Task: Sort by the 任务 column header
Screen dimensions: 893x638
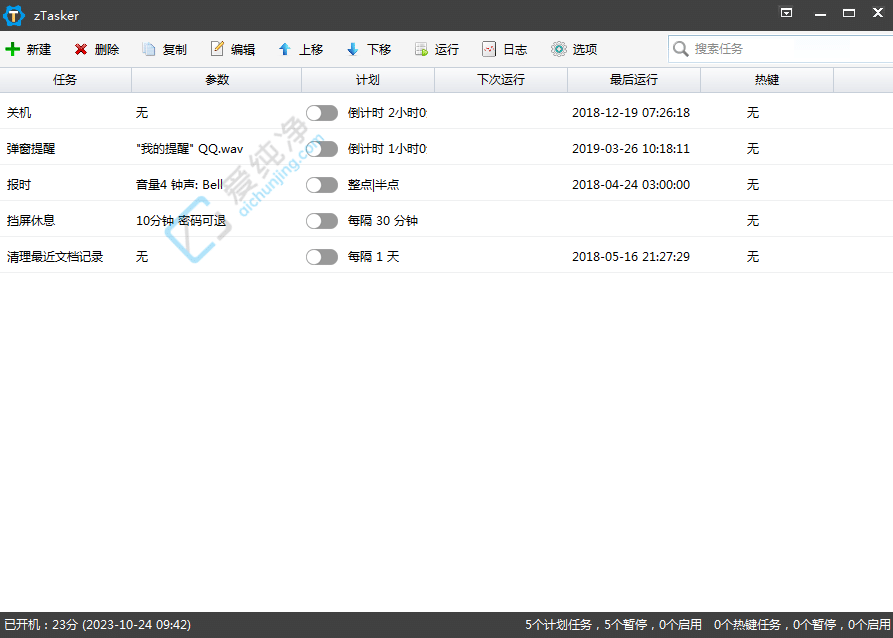Action: point(65,80)
